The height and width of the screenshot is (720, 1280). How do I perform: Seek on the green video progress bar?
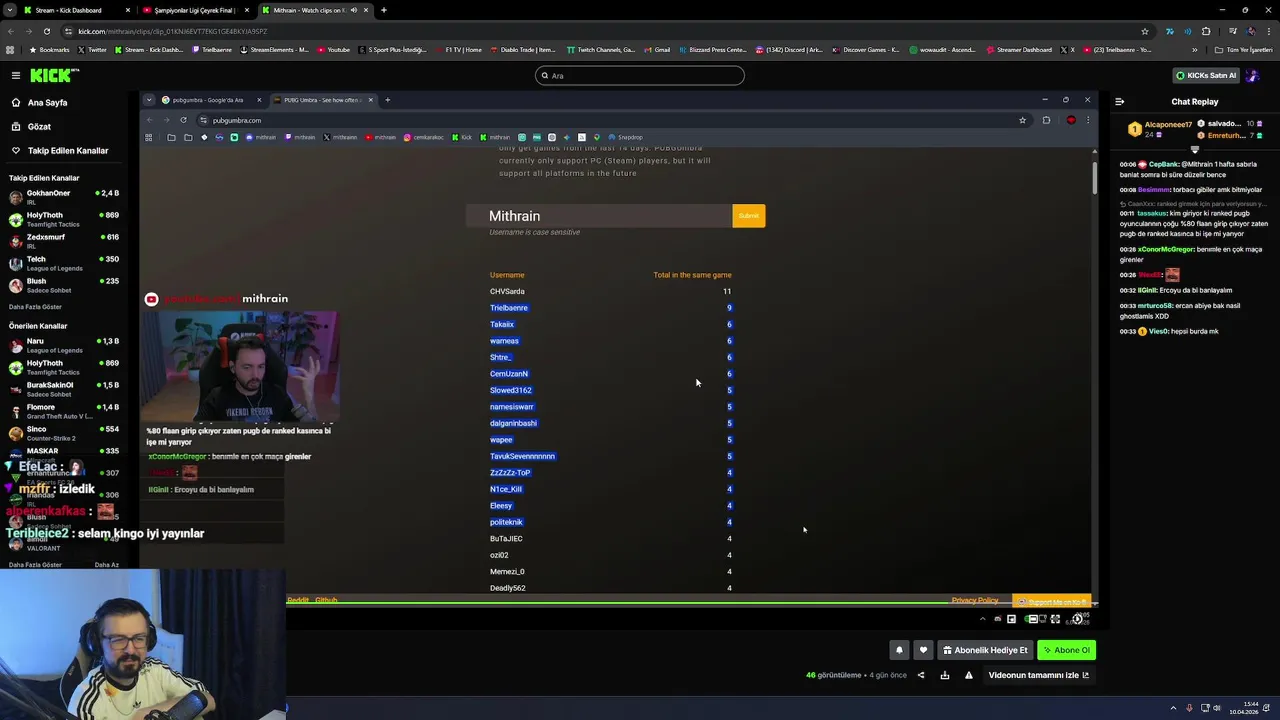point(690,605)
